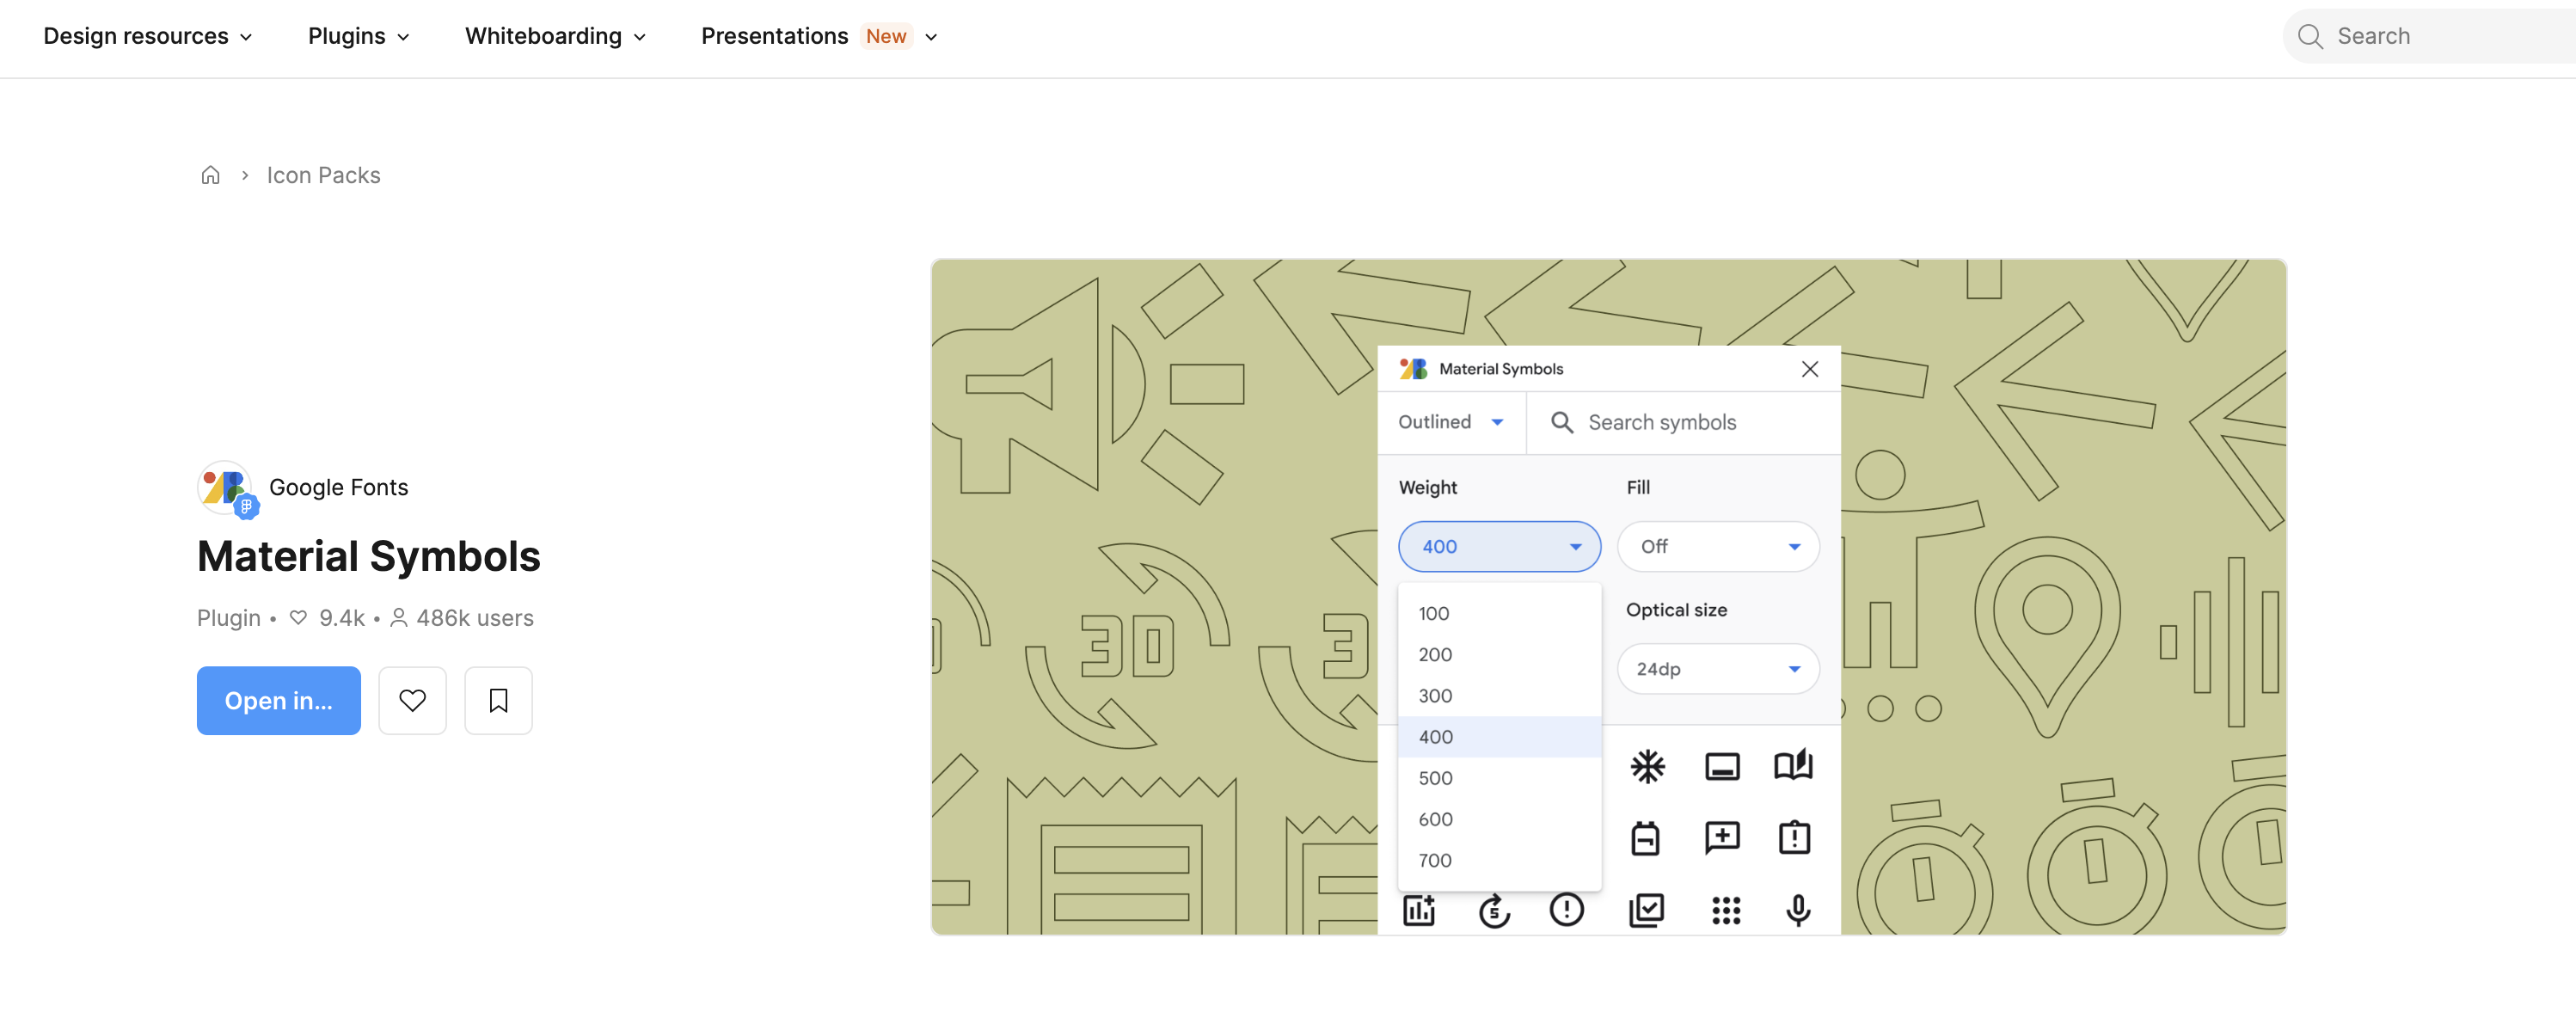Pick the apps grid symbol icon
This screenshot has height=1018, width=2576.
click(1726, 910)
